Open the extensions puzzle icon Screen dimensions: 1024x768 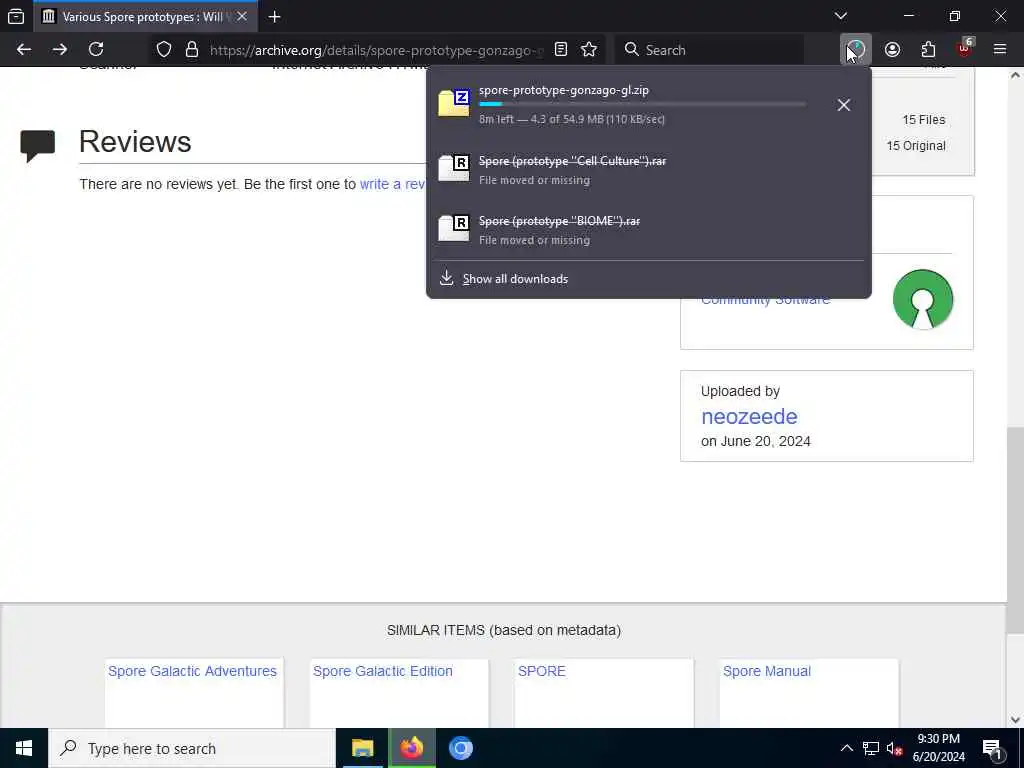pyautogui.click(x=928, y=50)
